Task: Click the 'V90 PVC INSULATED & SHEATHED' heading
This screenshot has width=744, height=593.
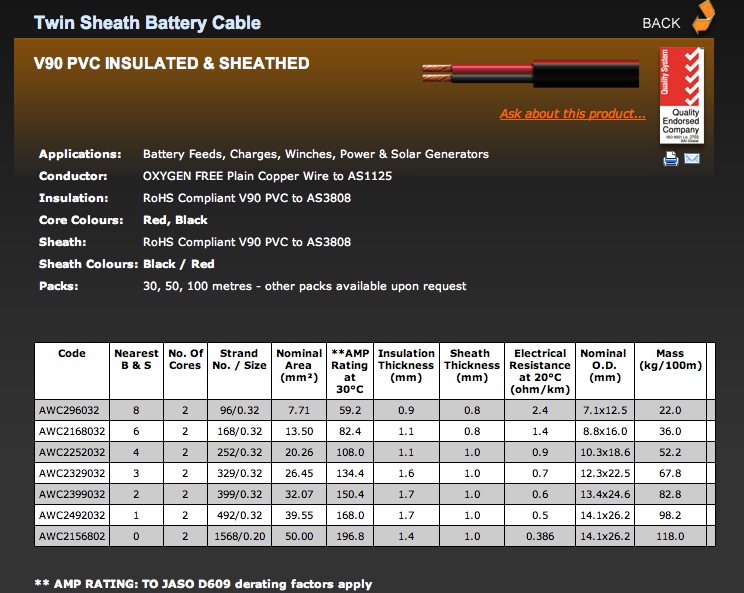Action: pos(171,64)
